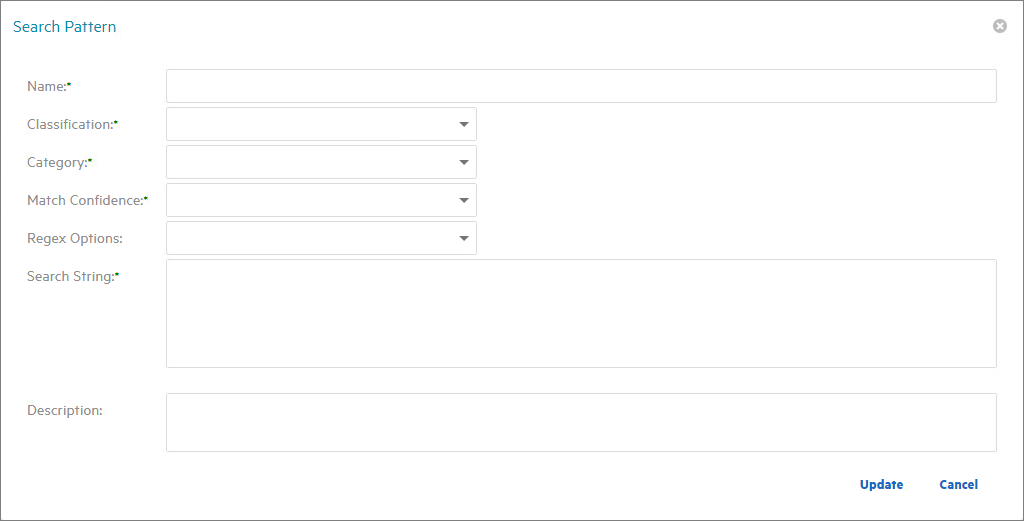The image size is (1024, 521).
Task: Focus the Search String text area
Action: coord(580,313)
